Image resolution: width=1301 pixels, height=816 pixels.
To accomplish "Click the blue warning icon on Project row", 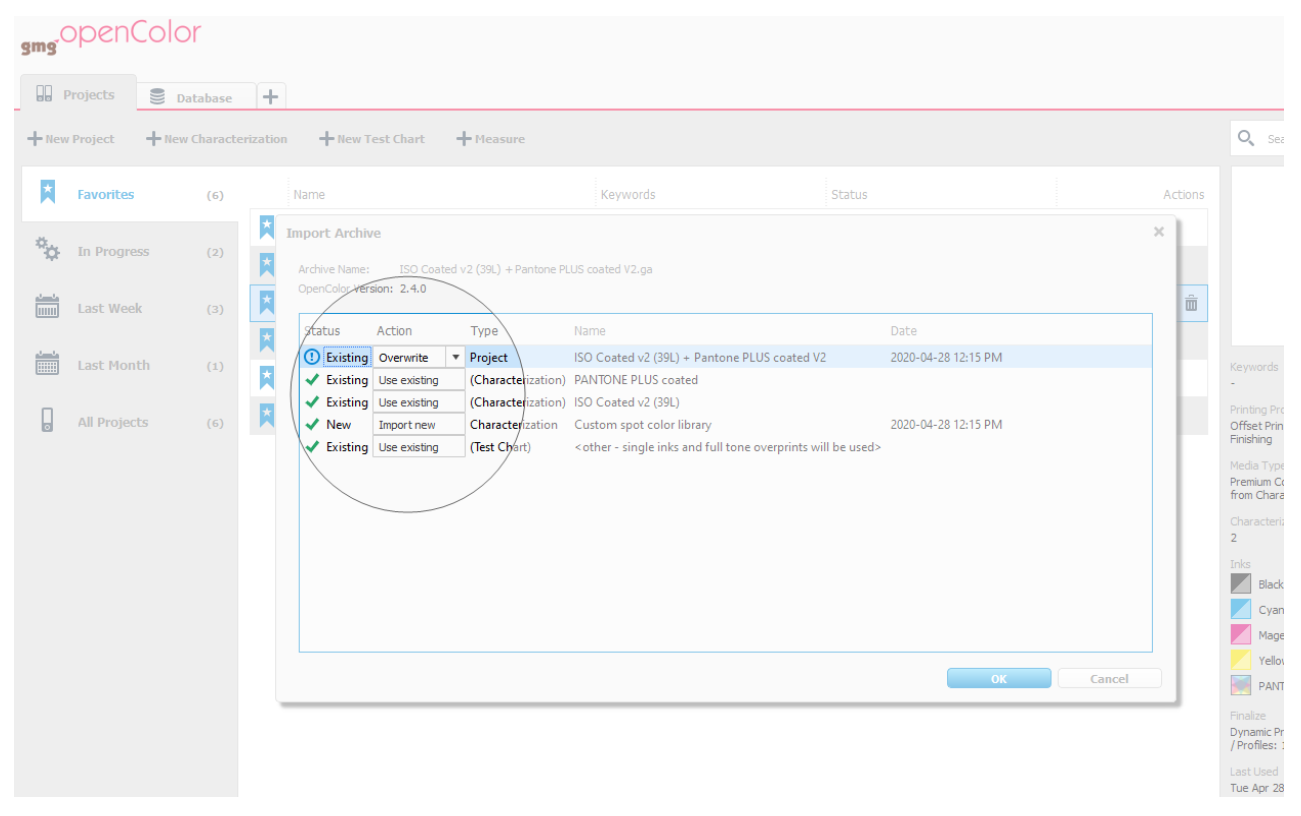I will tap(312, 357).
